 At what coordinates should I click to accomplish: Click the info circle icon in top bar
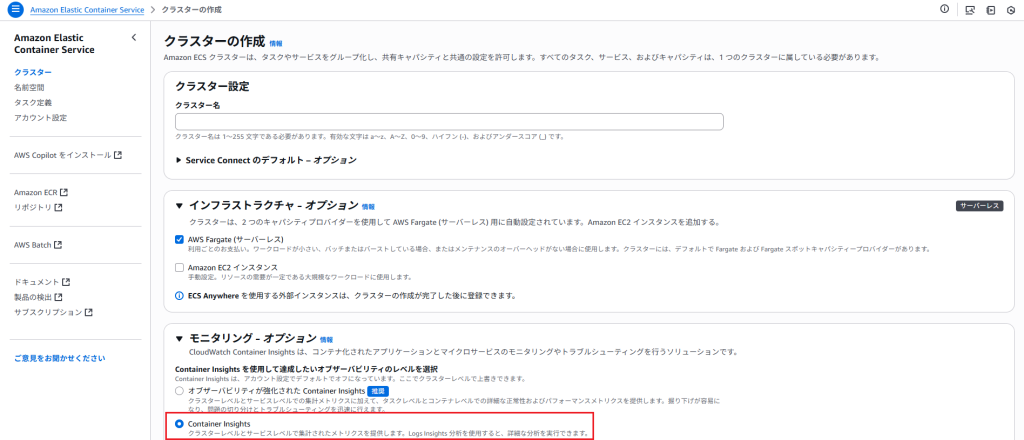click(x=944, y=9)
